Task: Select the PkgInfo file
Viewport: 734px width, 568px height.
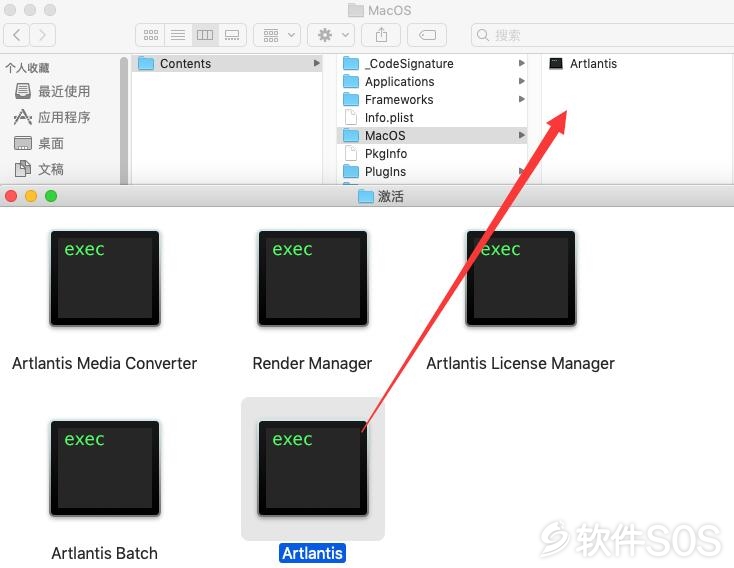Action: coord(432,154)
